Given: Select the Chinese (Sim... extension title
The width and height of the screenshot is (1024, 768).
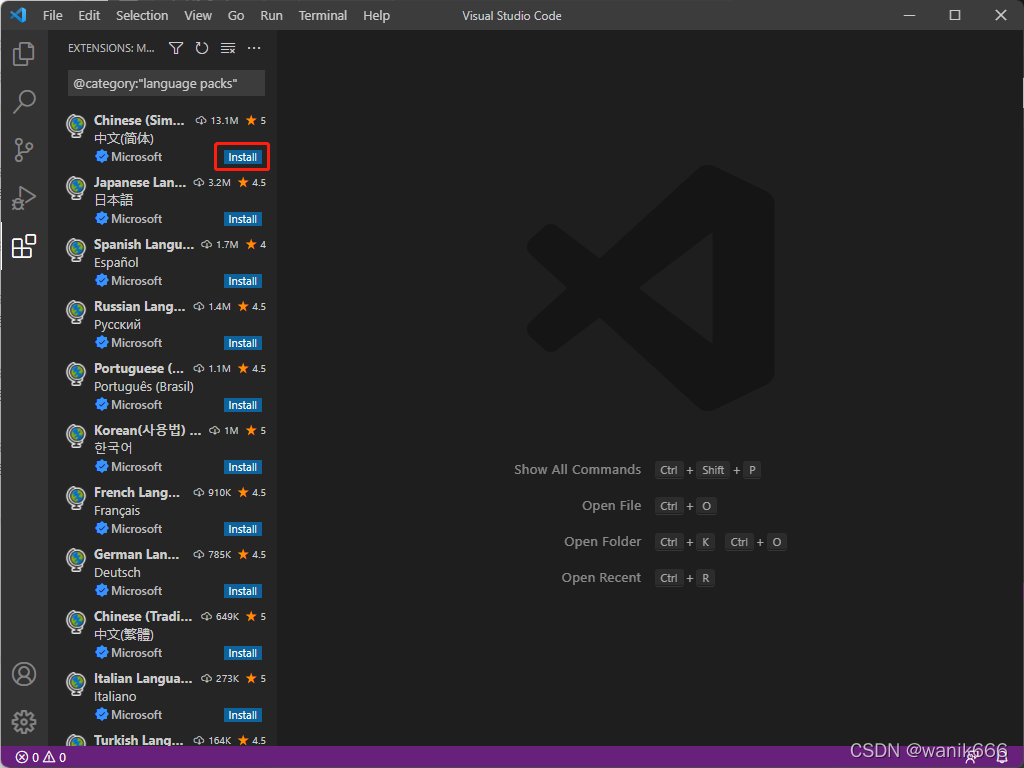Looking at the screenshot, I should click(x=139, y=120).
